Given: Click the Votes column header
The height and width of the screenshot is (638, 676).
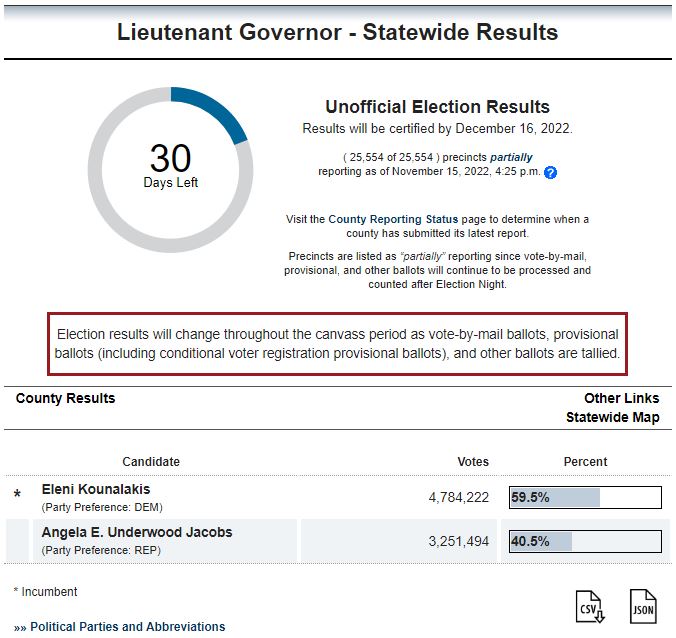Looking at the screenshot, I should (473, 462).
